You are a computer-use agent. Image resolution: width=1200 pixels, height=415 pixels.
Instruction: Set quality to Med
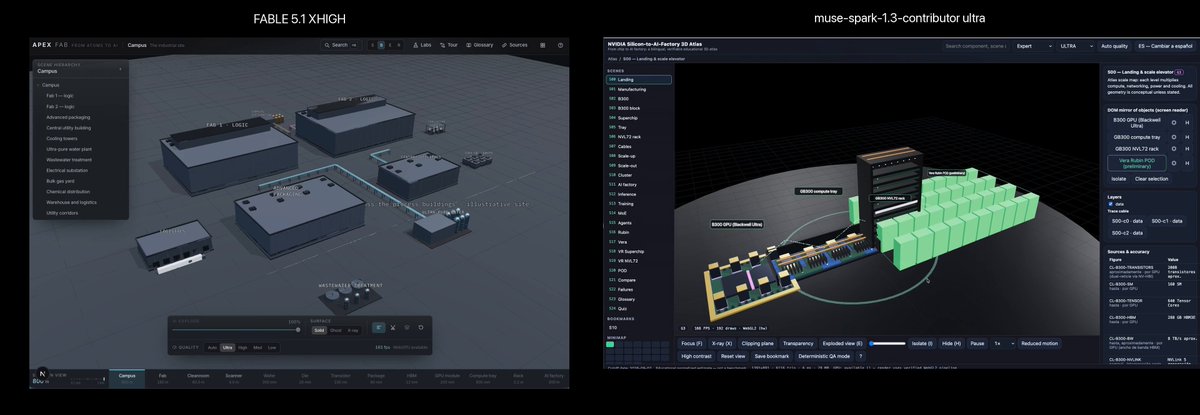(258, 347)
